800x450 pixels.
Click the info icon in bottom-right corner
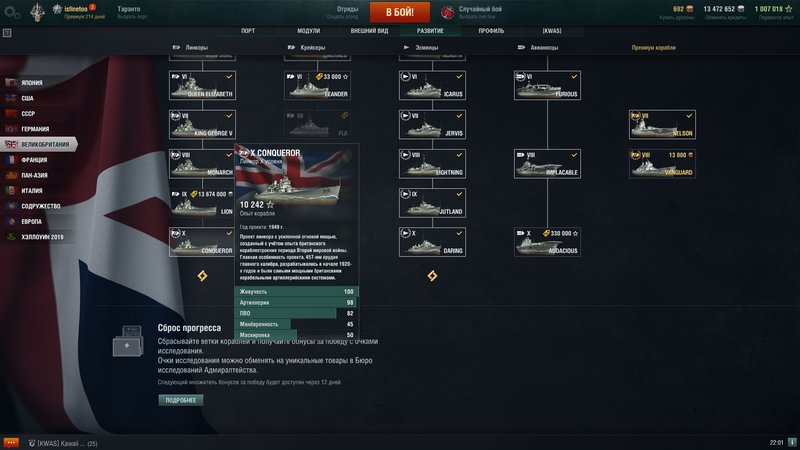[792, 442]
